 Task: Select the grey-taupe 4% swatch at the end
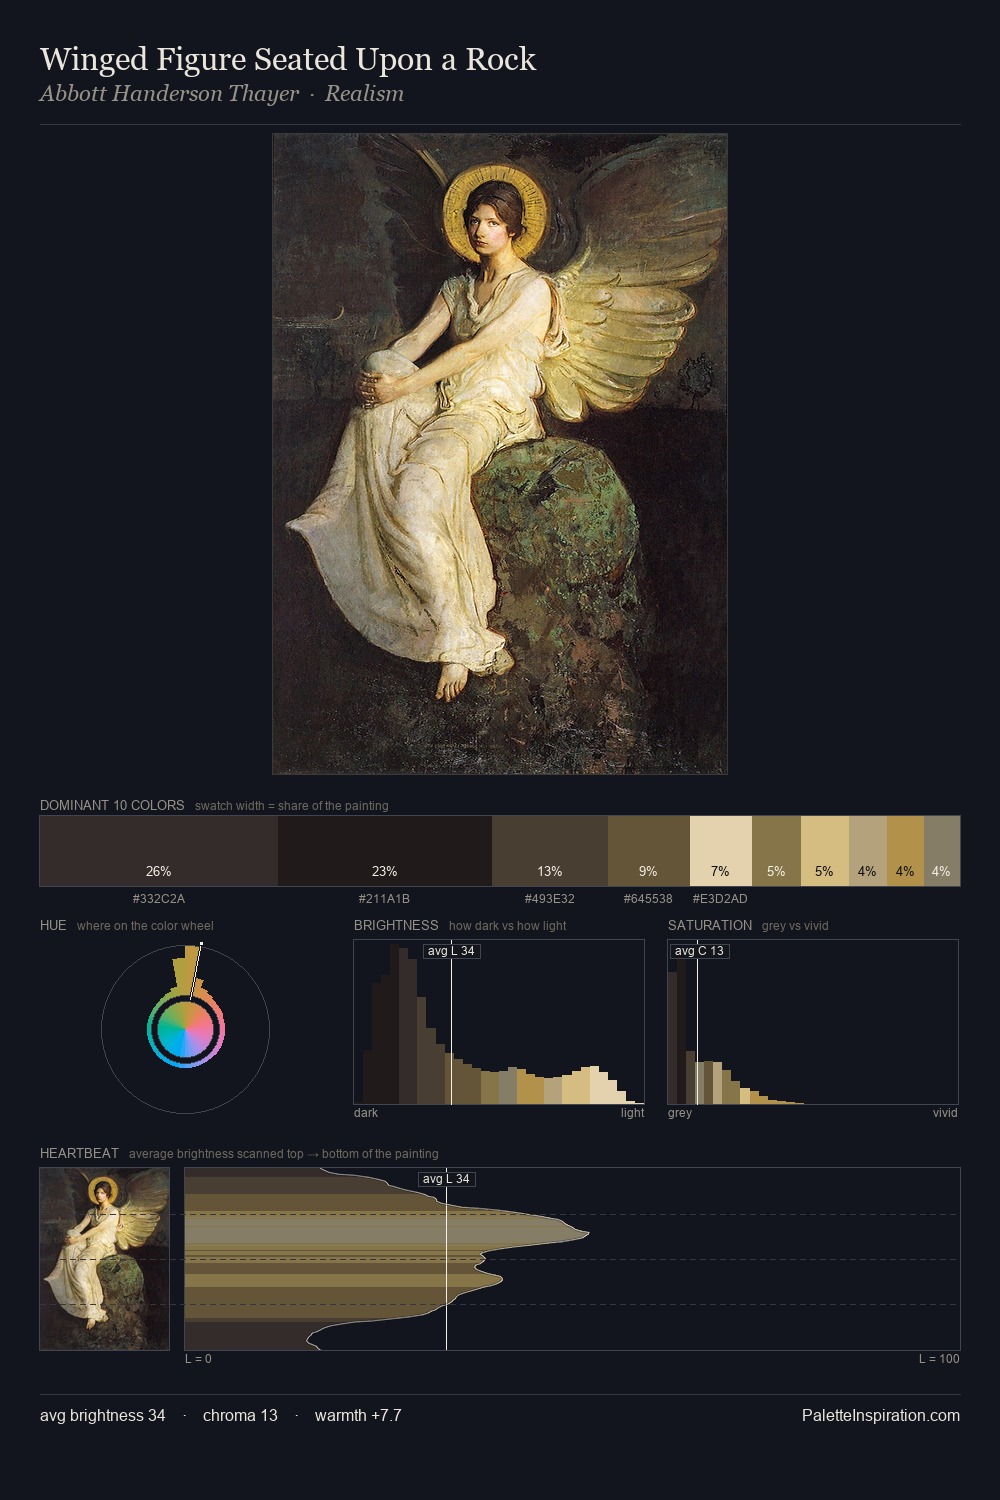pos(942,851)
